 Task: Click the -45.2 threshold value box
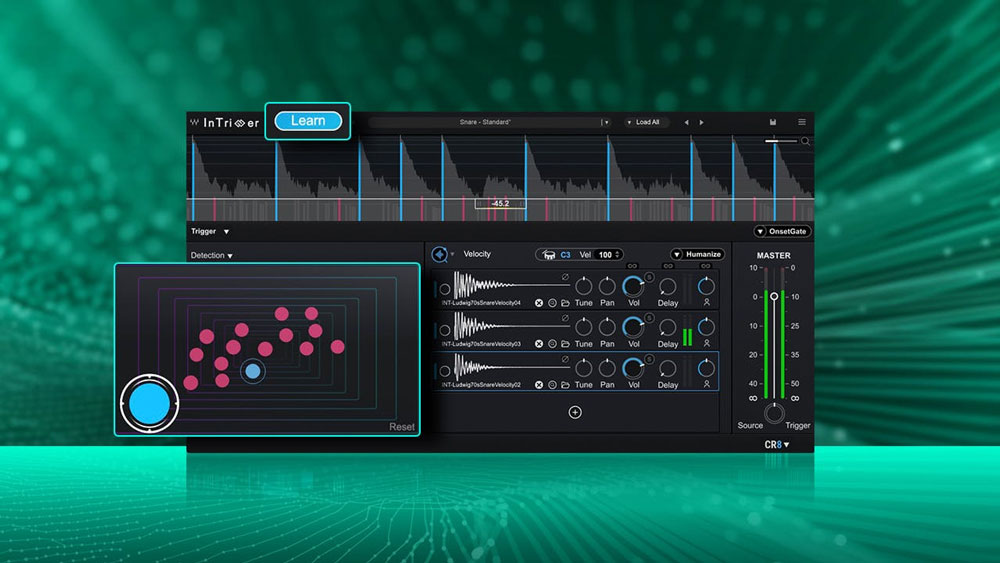(x=501, y=203)
